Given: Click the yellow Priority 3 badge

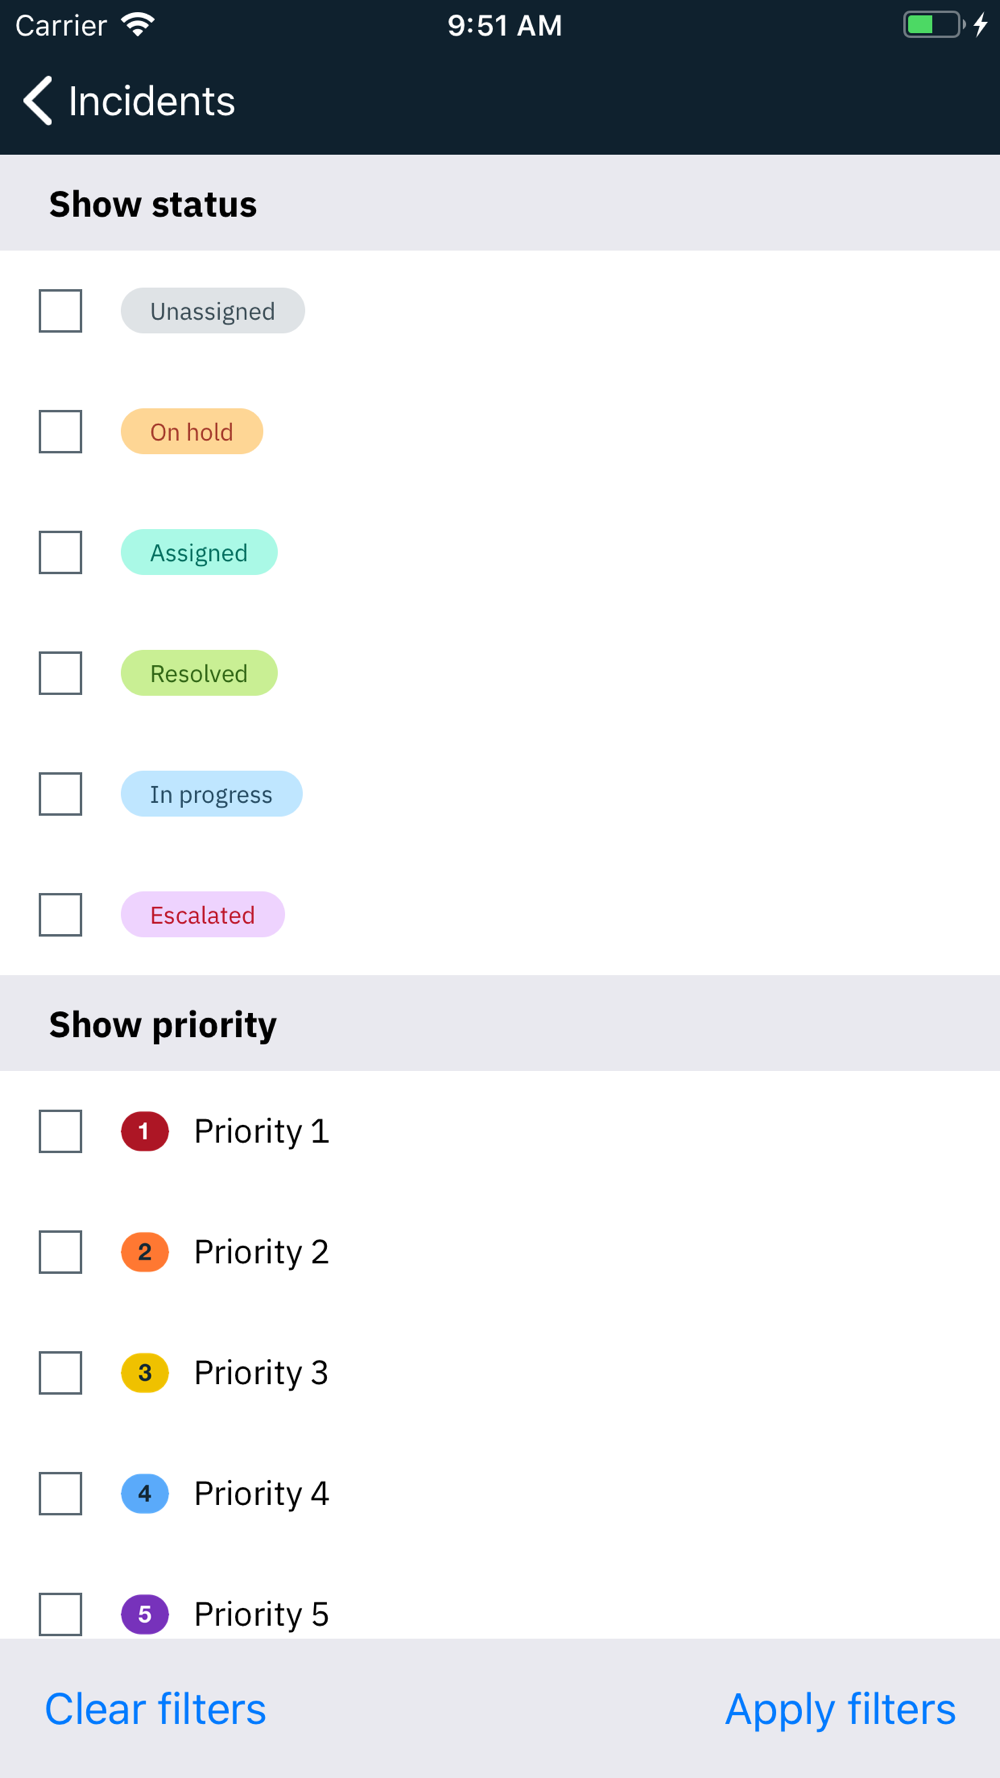Looking at the screenshot, I should [x=145, y=1373].
